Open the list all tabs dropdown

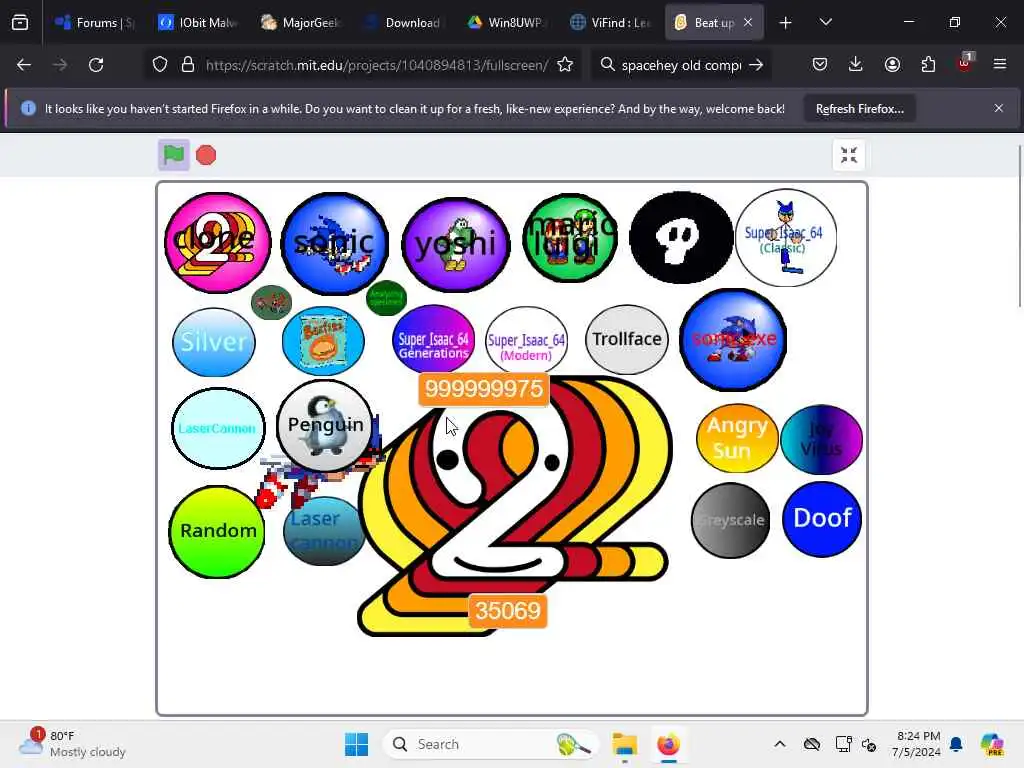pos(825,22)
